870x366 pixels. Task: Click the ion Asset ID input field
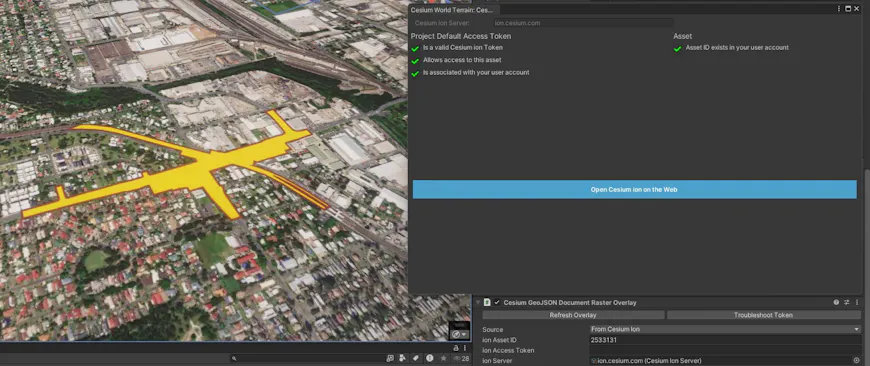pyautogui.click(x=725, y=340)
